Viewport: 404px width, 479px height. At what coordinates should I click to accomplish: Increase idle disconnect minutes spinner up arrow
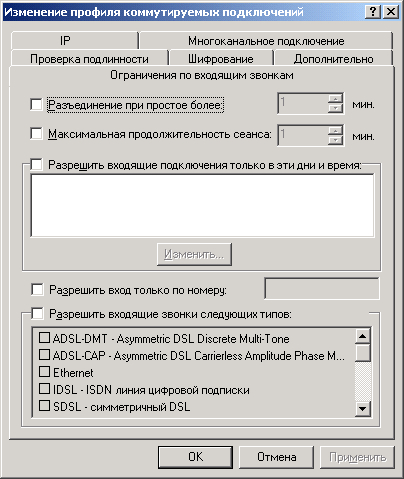[335, 99]
